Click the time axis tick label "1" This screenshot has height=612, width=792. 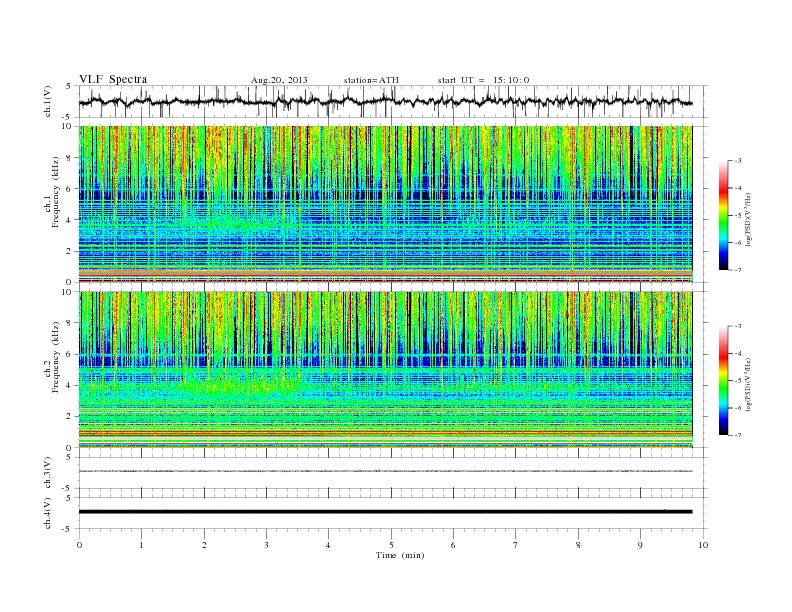(x=142, y=545)
